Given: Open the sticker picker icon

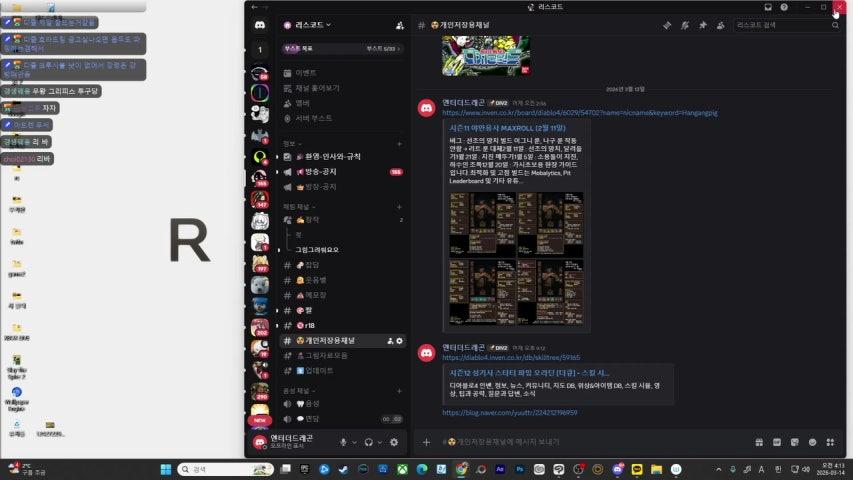Looking at the screenshot, I should point(795,442).
